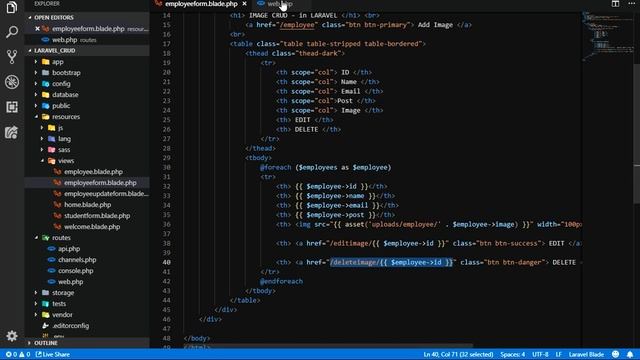Open the Manage gear icon
Screen dimensions: 640x360
click(x=12, y=336)
